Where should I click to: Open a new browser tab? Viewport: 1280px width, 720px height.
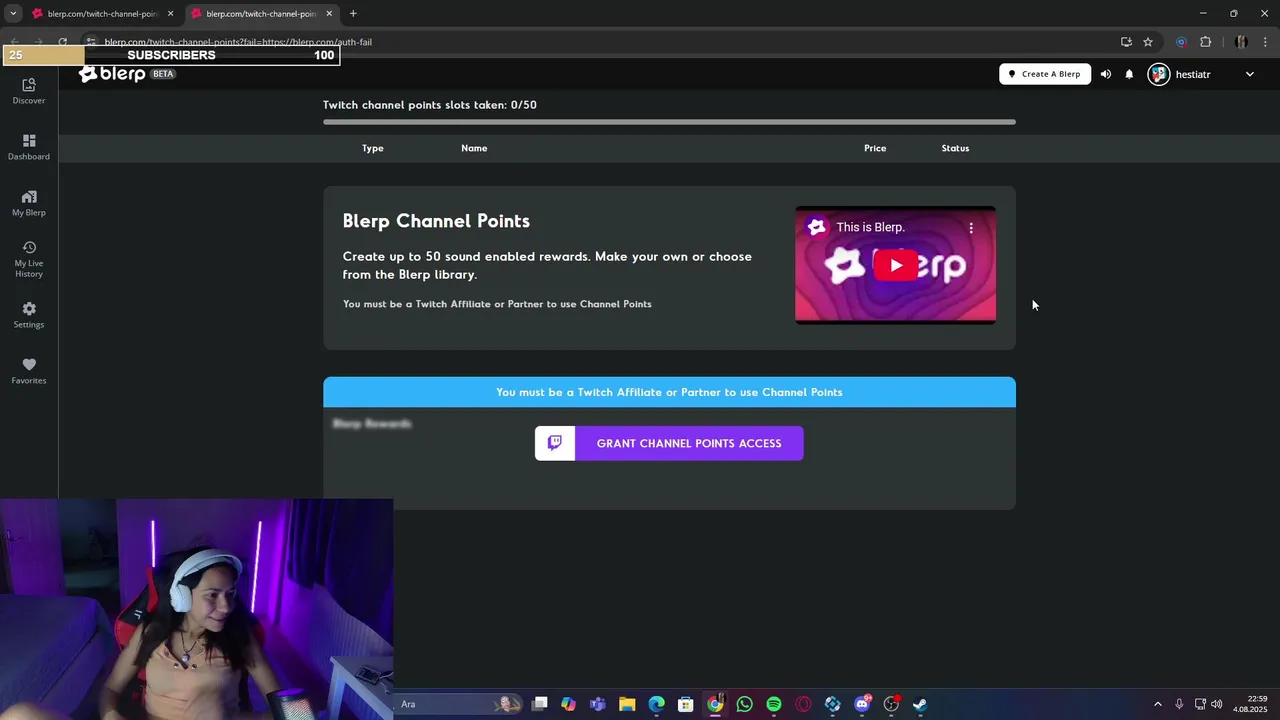point(353,14)
